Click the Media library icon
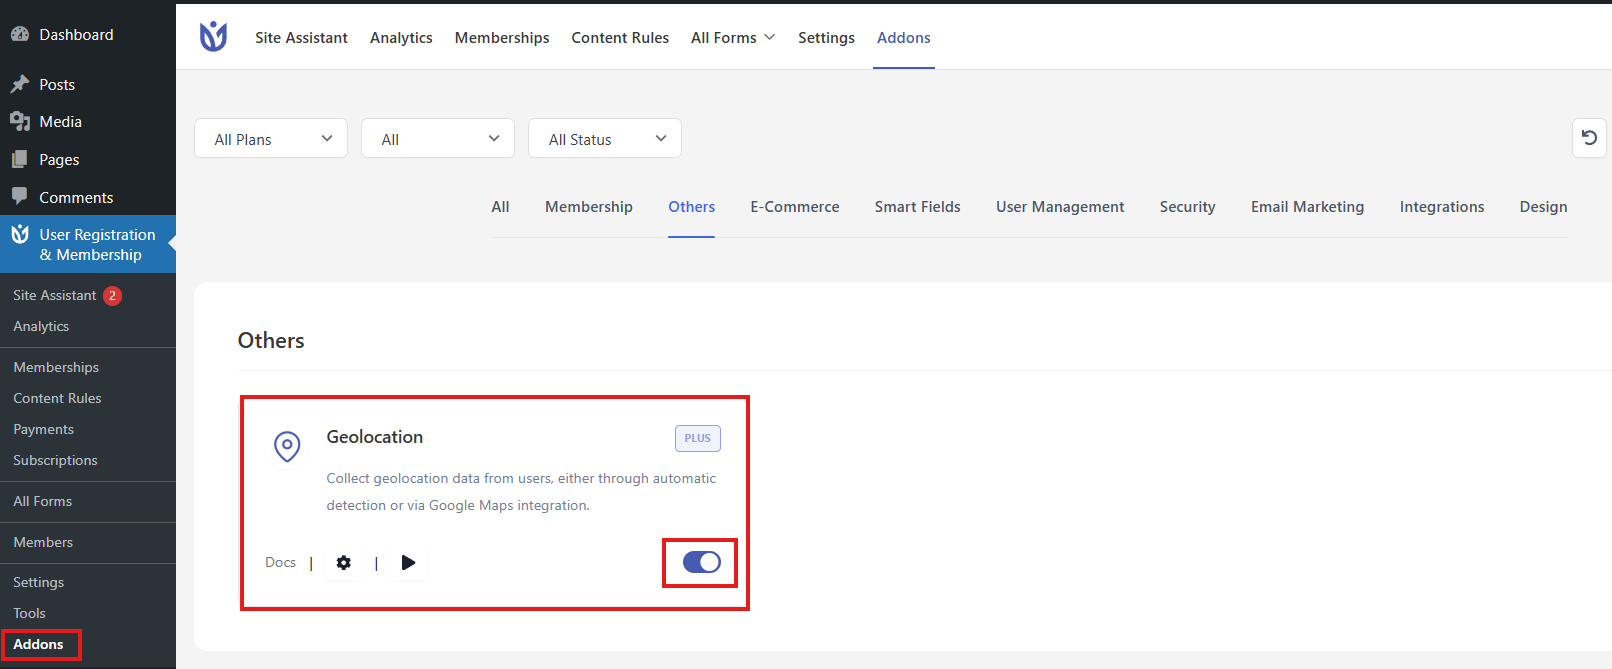Image resolution: width=1612 pixels, height=669 pixels. tap(20, 121)
